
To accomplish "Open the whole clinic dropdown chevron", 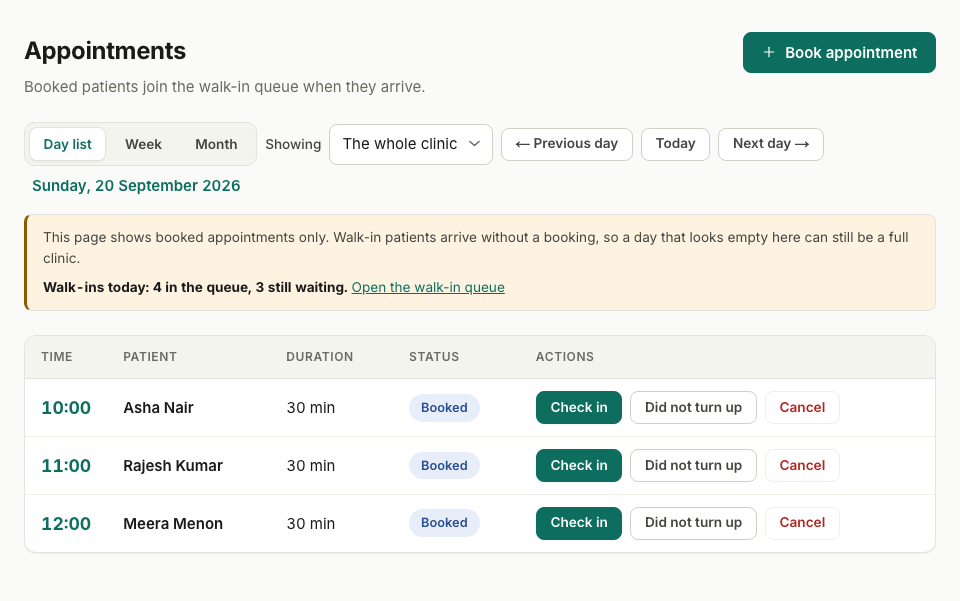I will point(474,144).
